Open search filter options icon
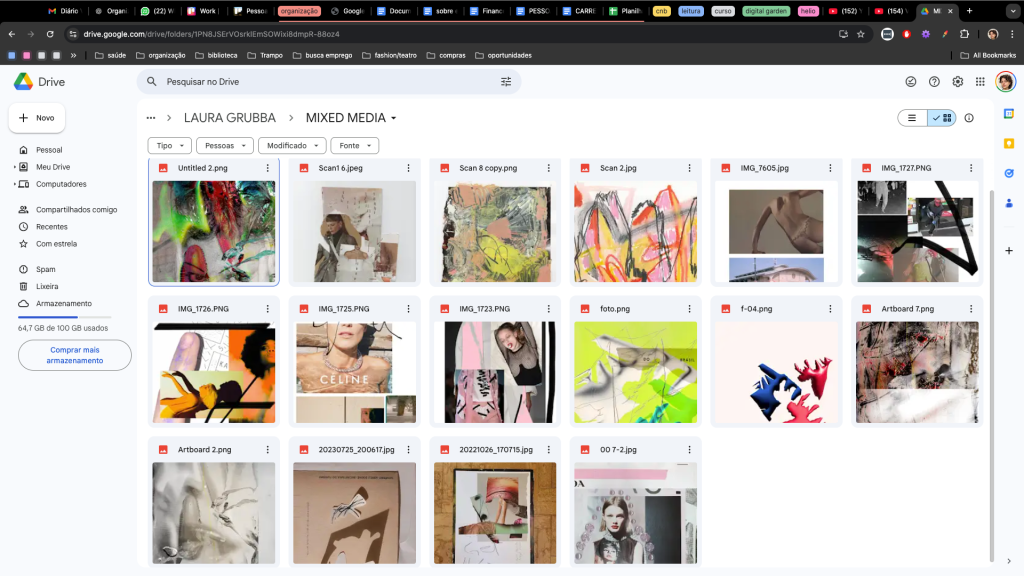Image resolution: width=1024 pixels, height=576 pixels. pyautogui.click(x=505, y=82)
